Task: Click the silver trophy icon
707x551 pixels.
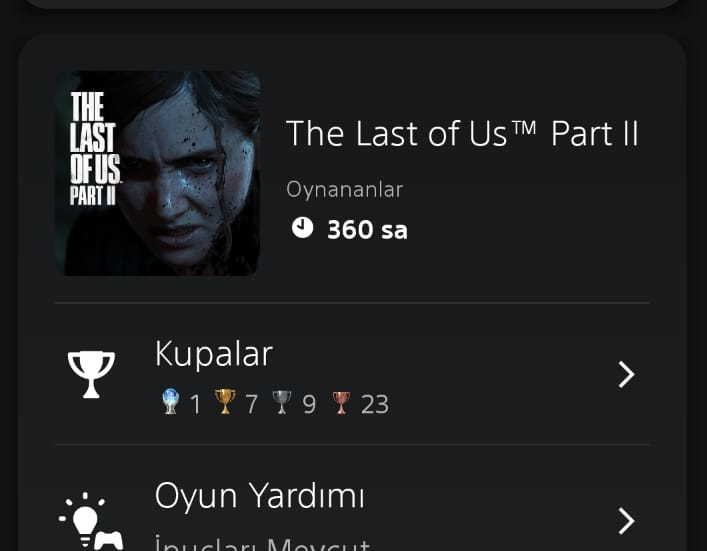Action: (x=282, y=402)
